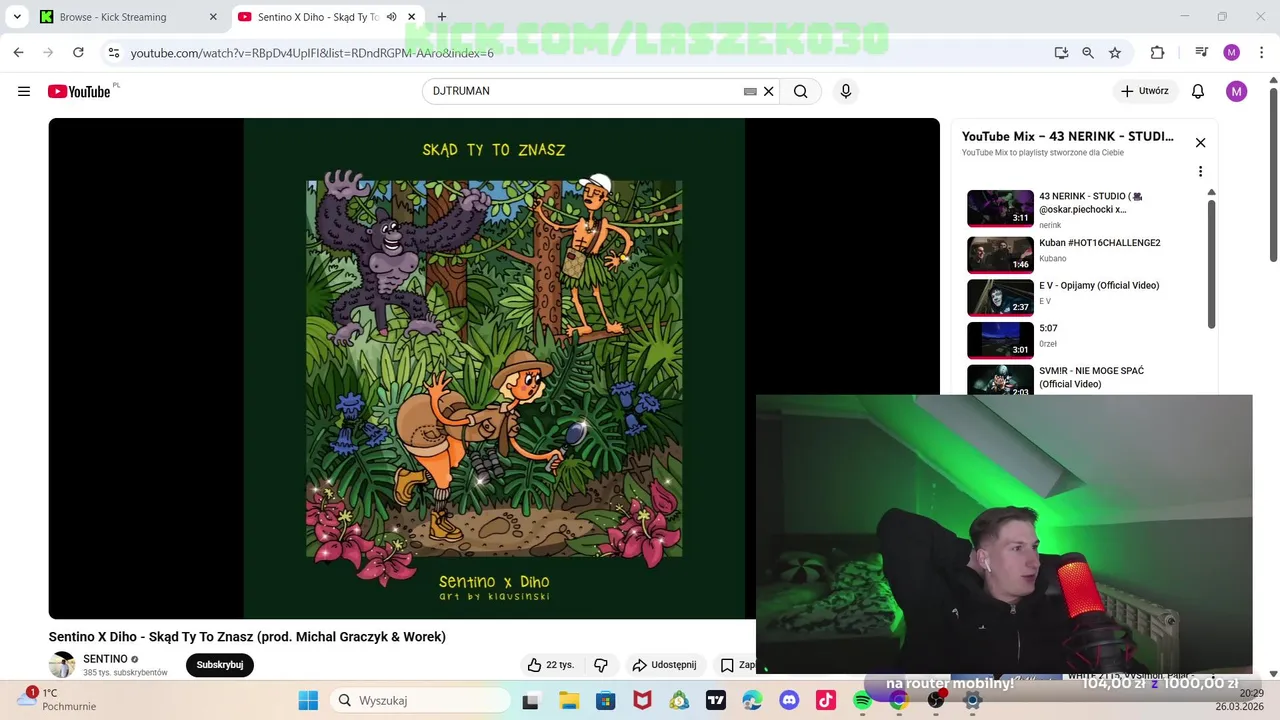Viewport: 1280px width, 720px height.
Task: Close the Kick Streaming tab
Action: (x=213, y=17)
